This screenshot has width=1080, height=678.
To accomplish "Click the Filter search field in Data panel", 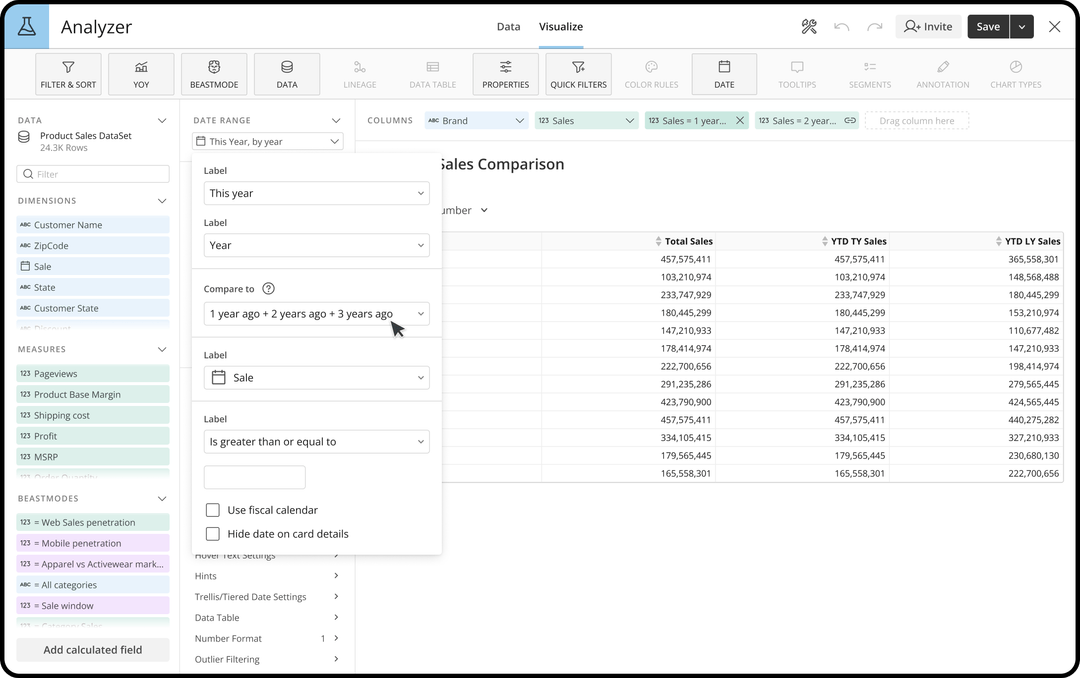I will tap(93, 174).
